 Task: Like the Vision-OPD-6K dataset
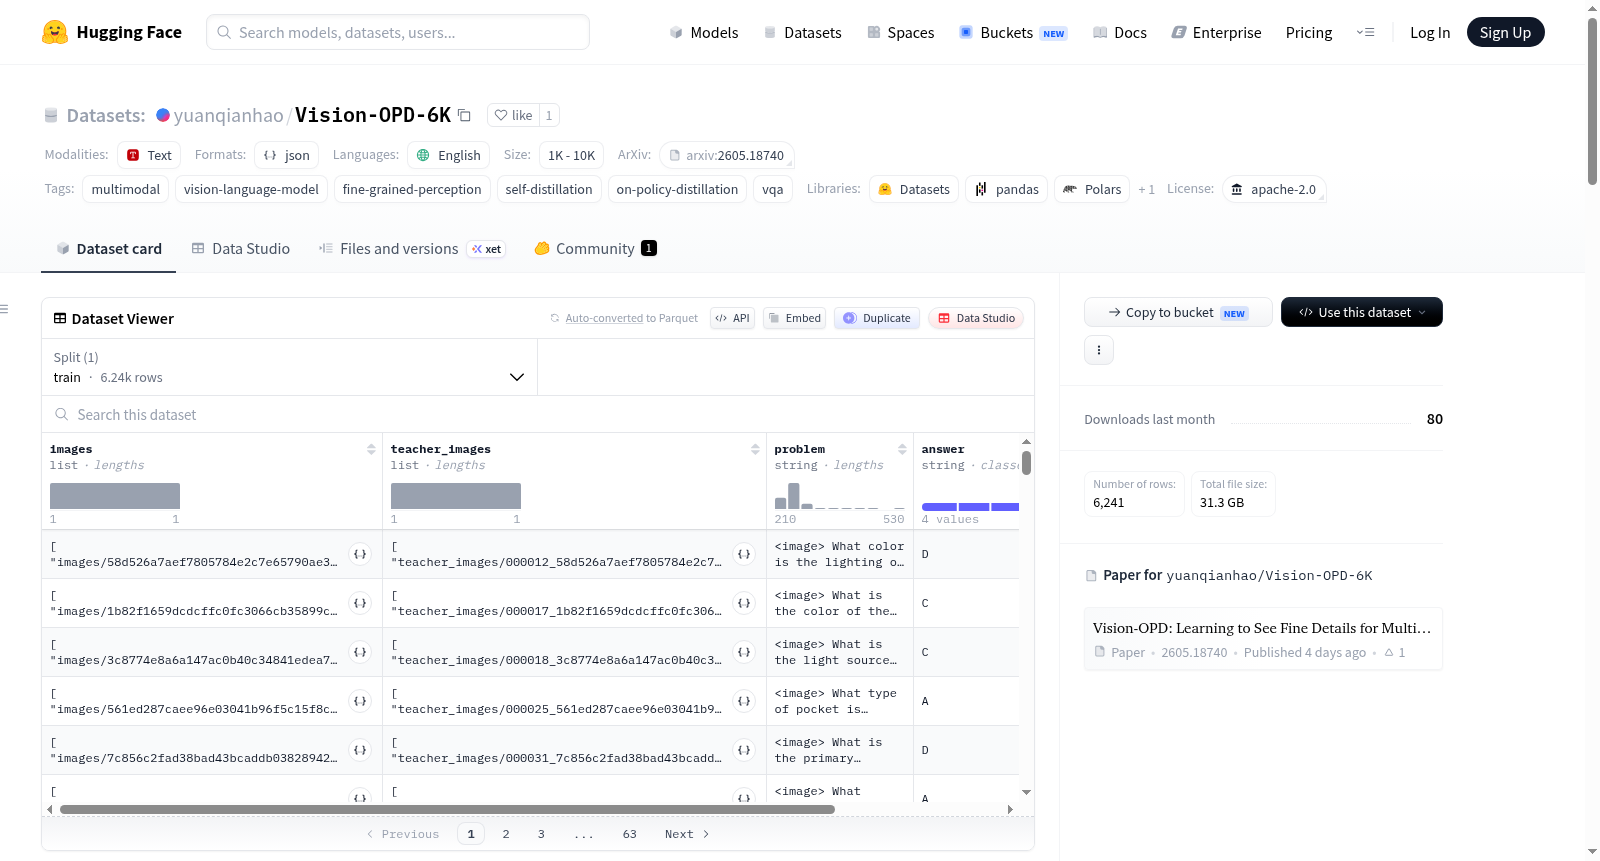pyautogui.click(x=513, y=115)
